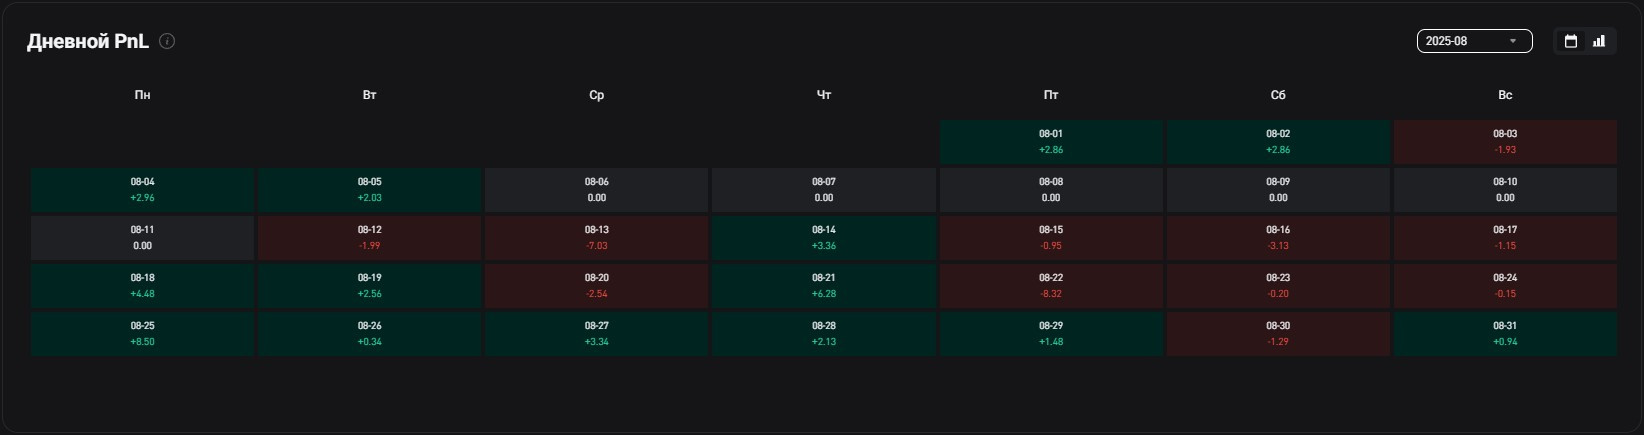1644x435 pixels.
Task: Switch to calendar view
Action: [1571, 41]
